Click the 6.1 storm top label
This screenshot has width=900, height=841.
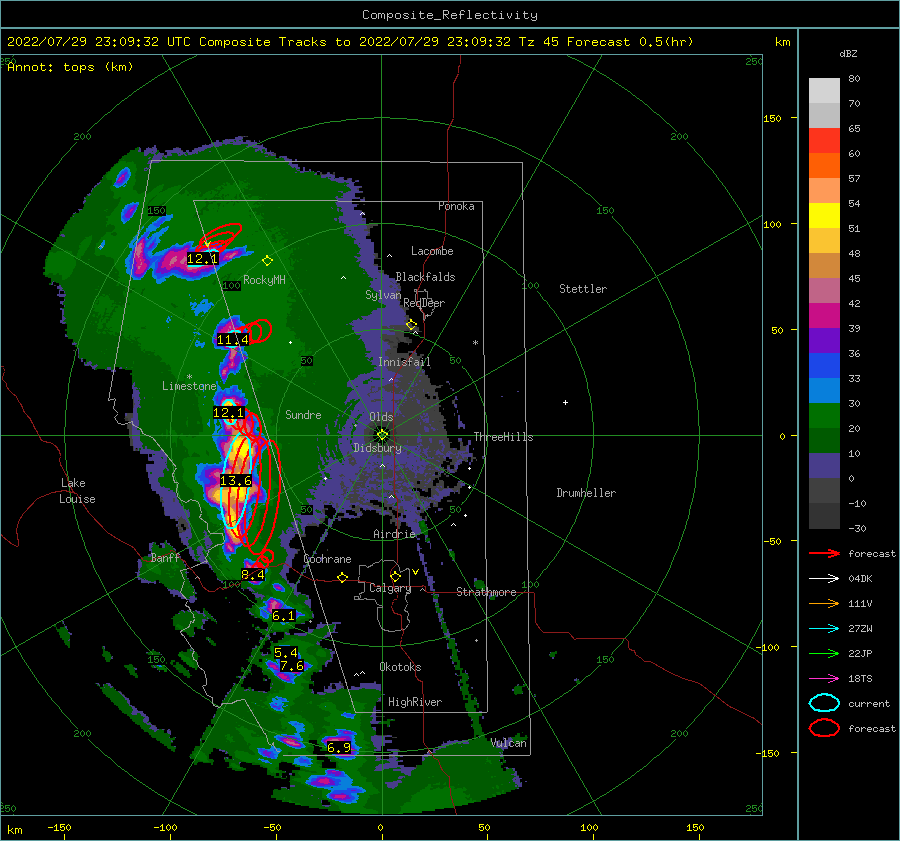point(284,615)
